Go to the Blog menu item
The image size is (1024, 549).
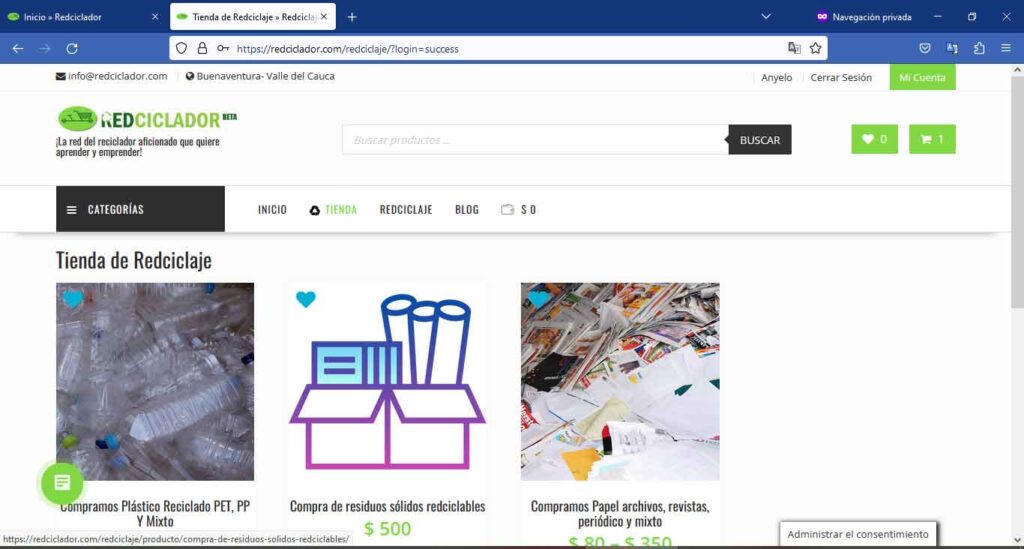coord(466,210)
